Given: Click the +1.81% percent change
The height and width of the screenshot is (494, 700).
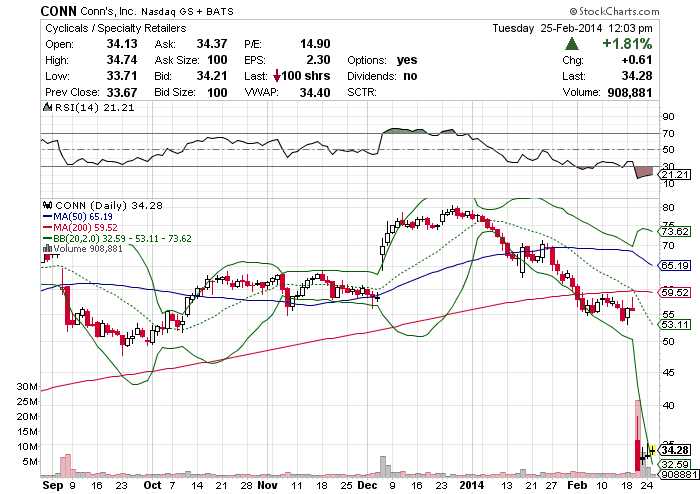Looking at the screenshot, I should point(627,44).
